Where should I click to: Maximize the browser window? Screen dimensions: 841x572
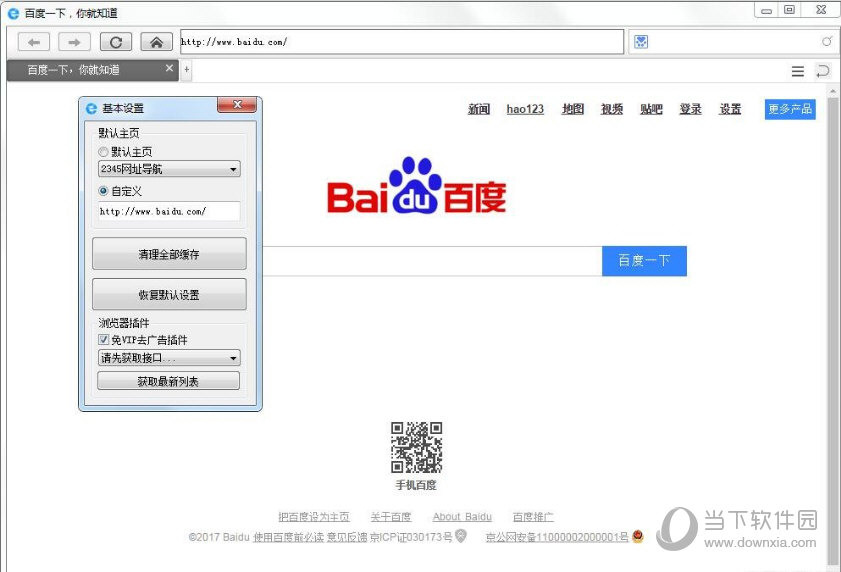(790, 10)
